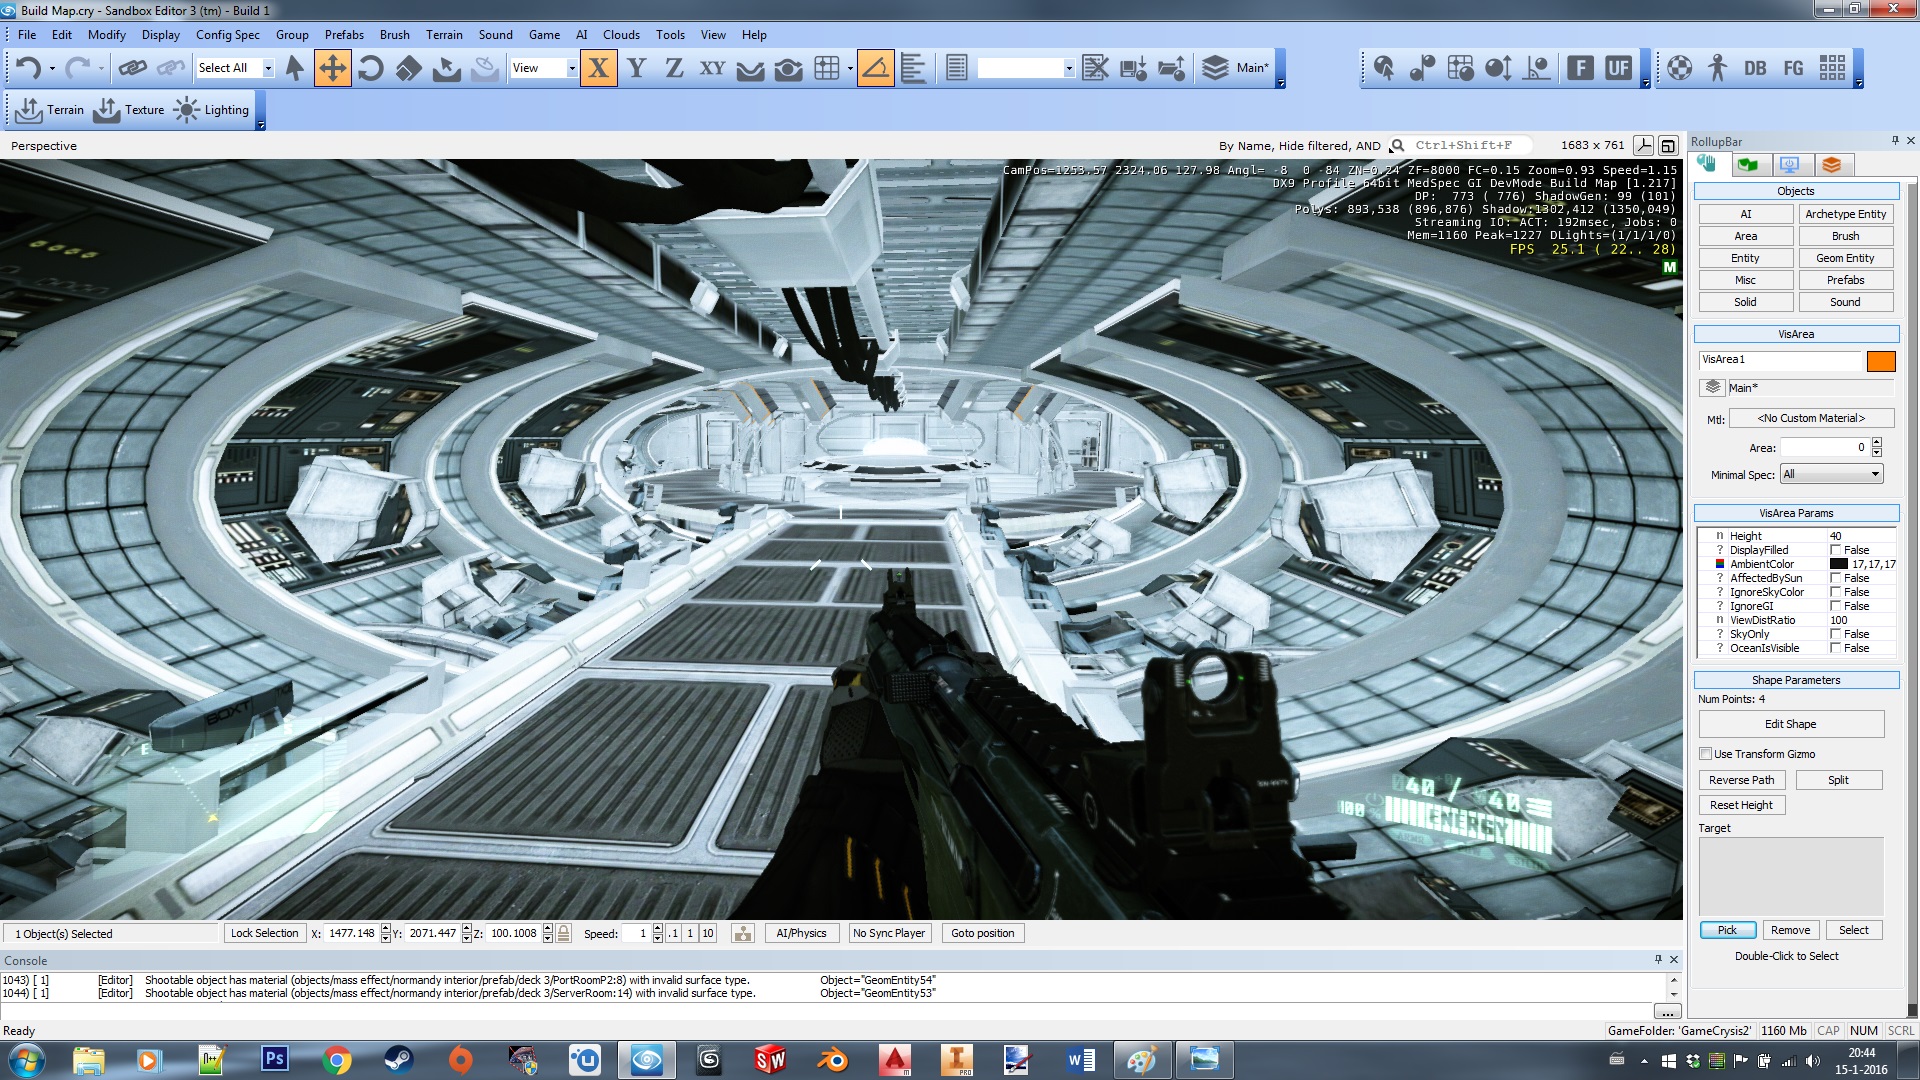Click the Archetype Entity button
Screen dimensions: 1920x1080
pos(1845,214)
